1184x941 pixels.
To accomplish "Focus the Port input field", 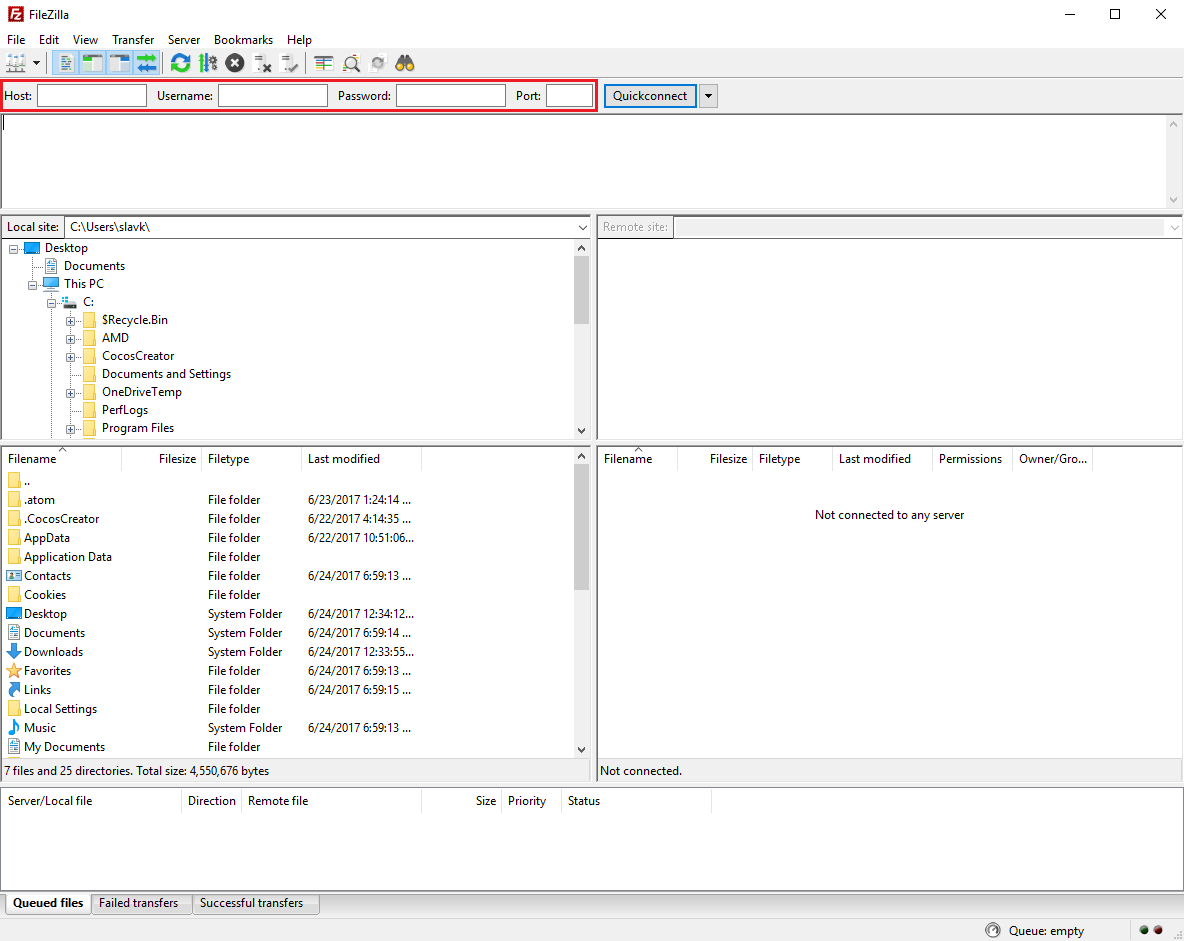I will coord(569,96).
